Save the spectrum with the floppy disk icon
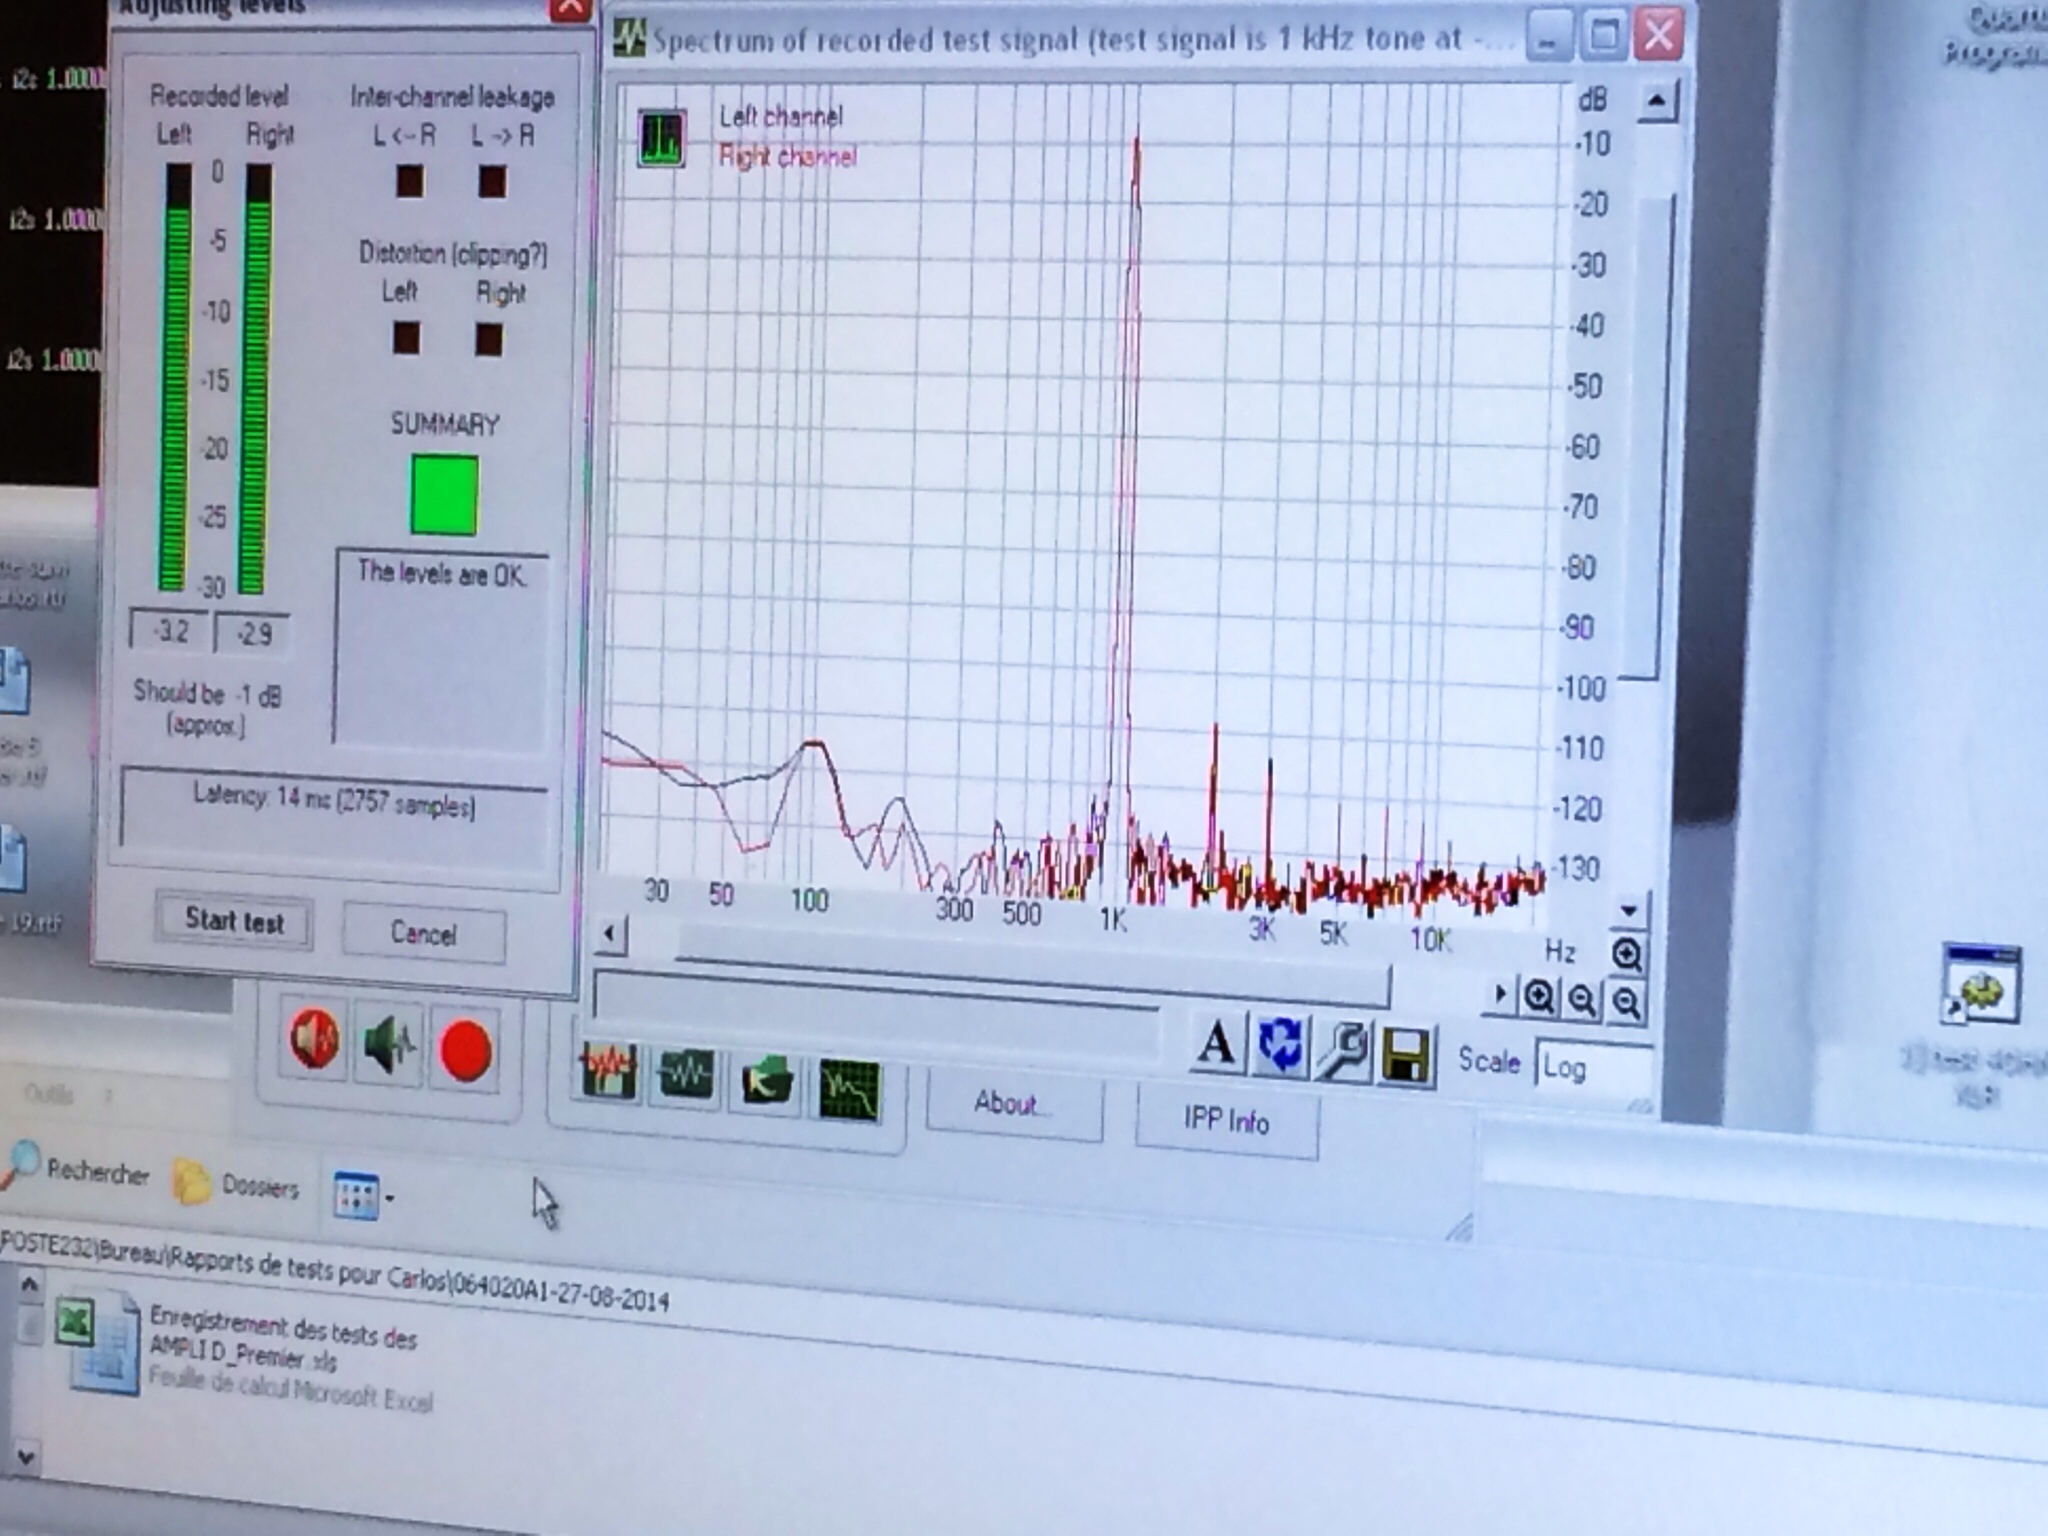The image size is (2048, 1536). click(1406, 1056)
